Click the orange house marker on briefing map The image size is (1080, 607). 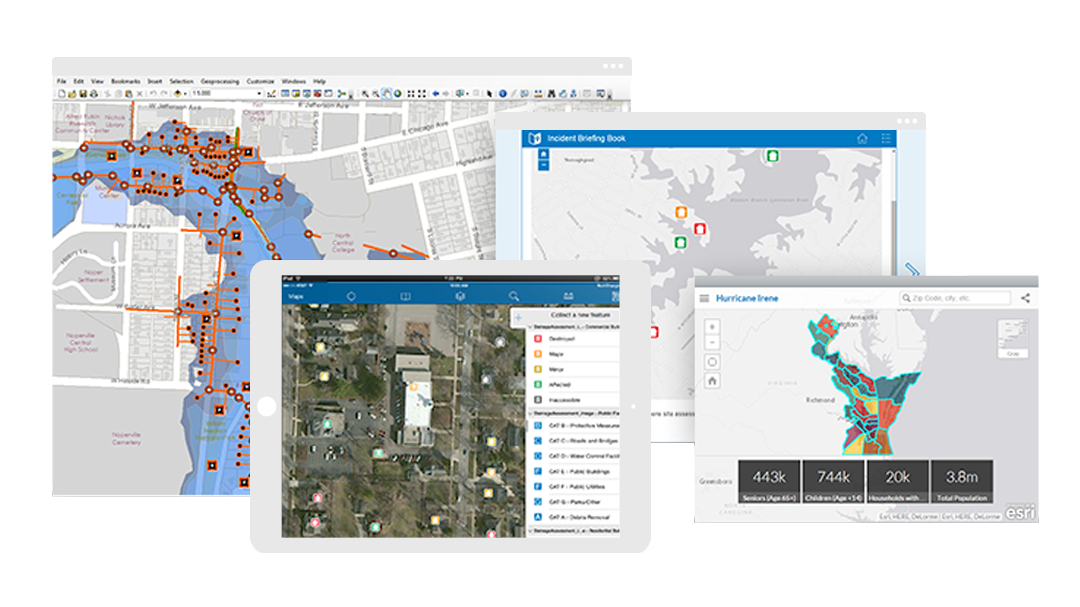pyautogui.click(x=681, y=212)
